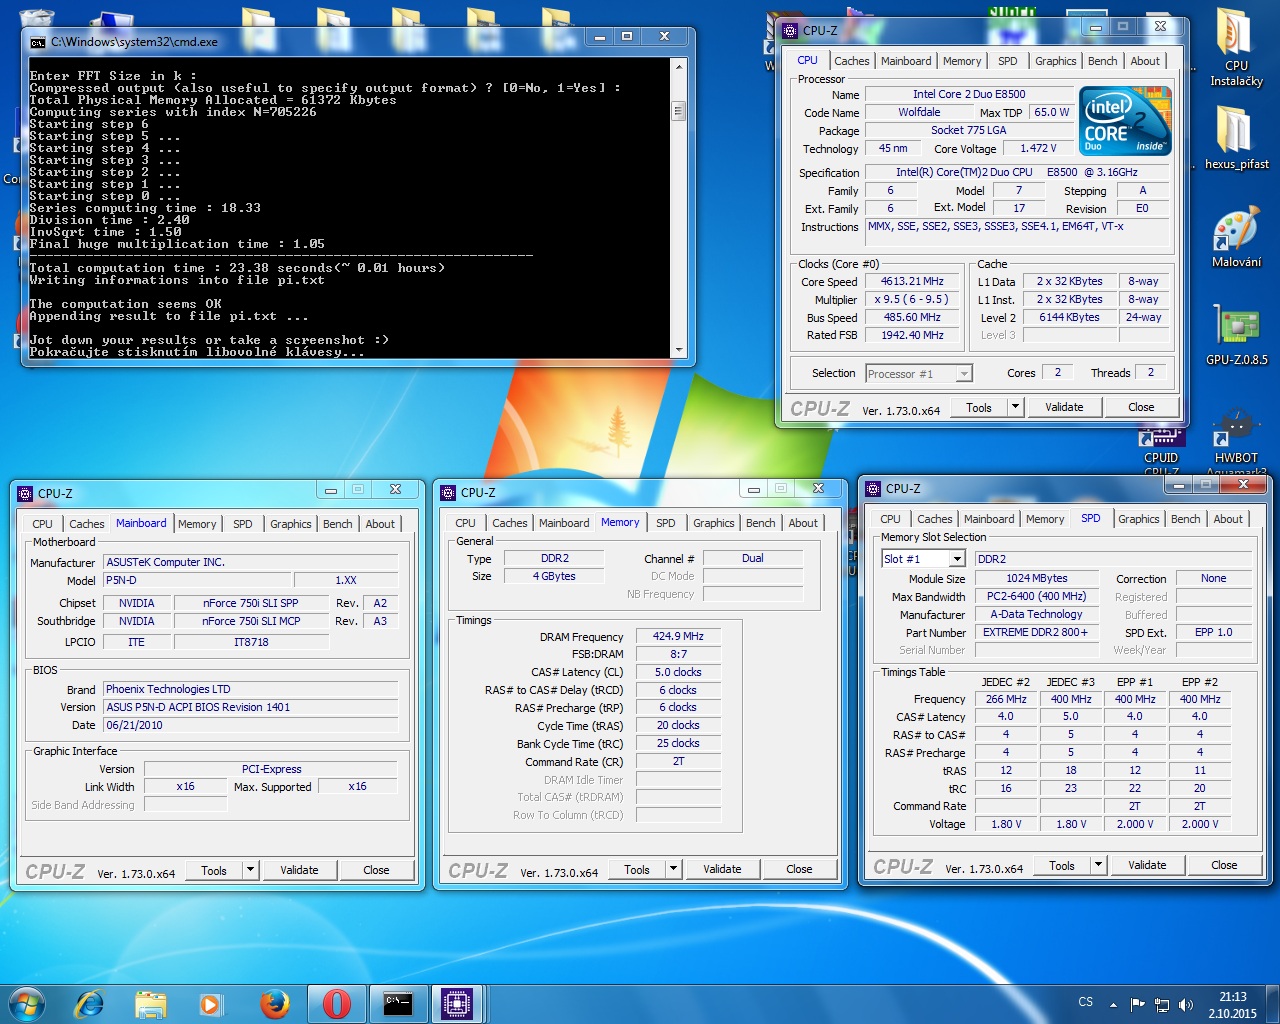Viewport: 1280px width, 1024px height.
Task: Open Windows Media Player taskbar icon
Action: [210, 1004]
